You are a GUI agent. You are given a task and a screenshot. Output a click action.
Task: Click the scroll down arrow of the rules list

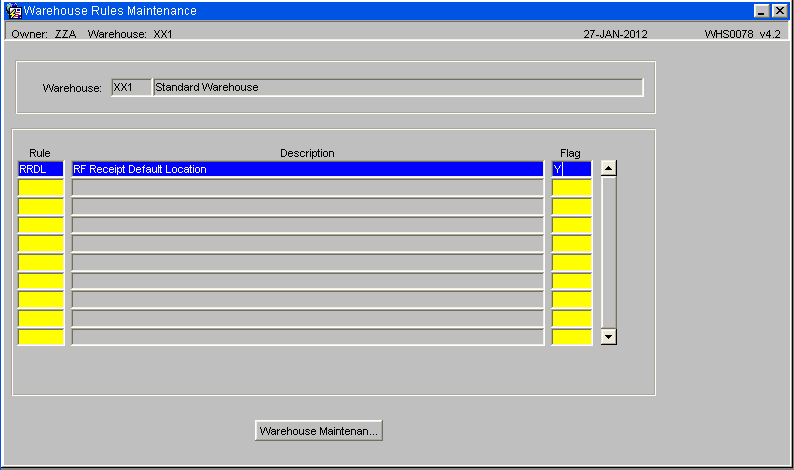click(608, 337)
